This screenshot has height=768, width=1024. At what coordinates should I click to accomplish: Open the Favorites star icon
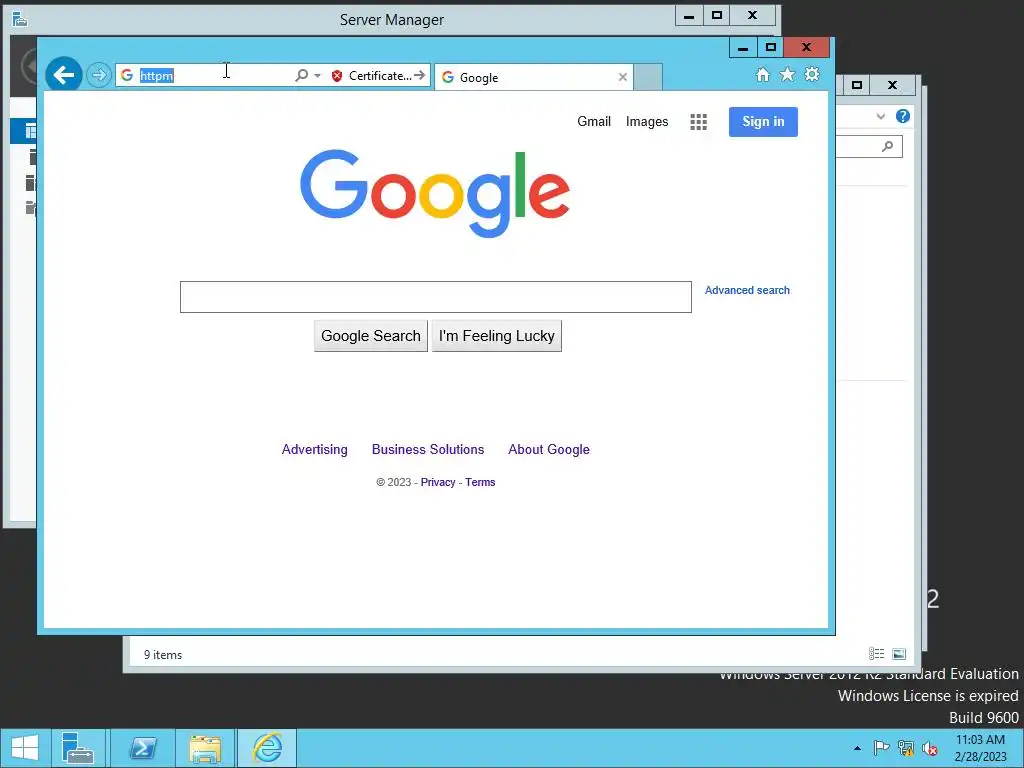pos(787,74)
